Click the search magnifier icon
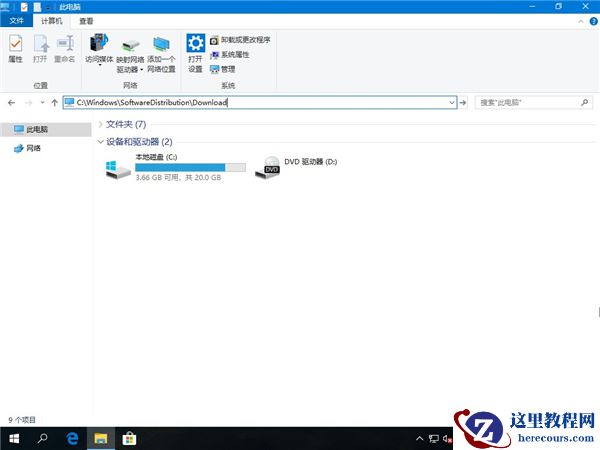The image size is (600, 450). point(584,103)
